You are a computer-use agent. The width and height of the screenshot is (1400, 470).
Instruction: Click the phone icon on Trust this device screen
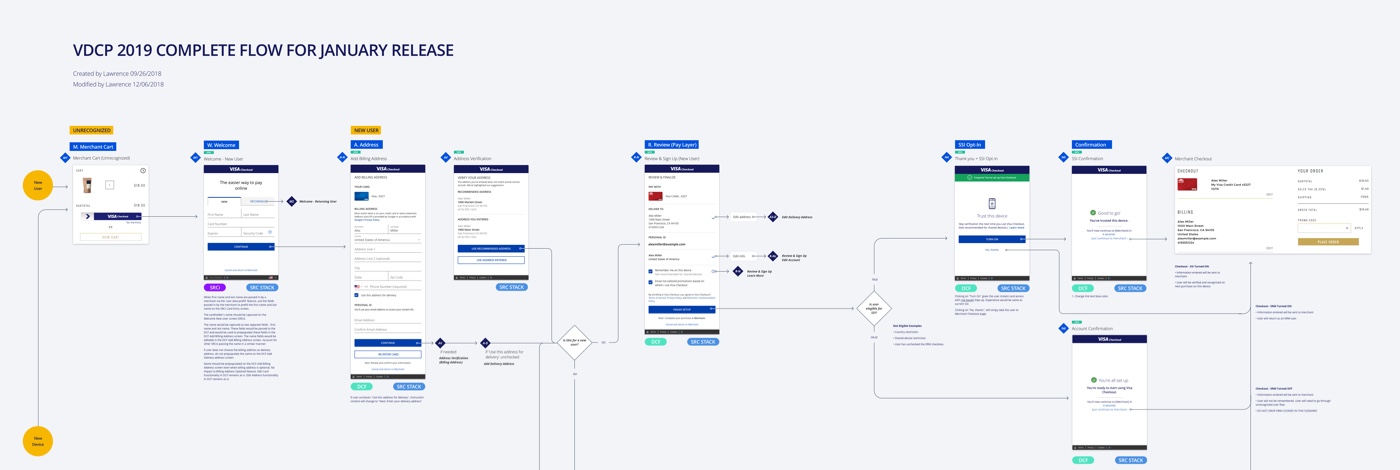point(991,204)
